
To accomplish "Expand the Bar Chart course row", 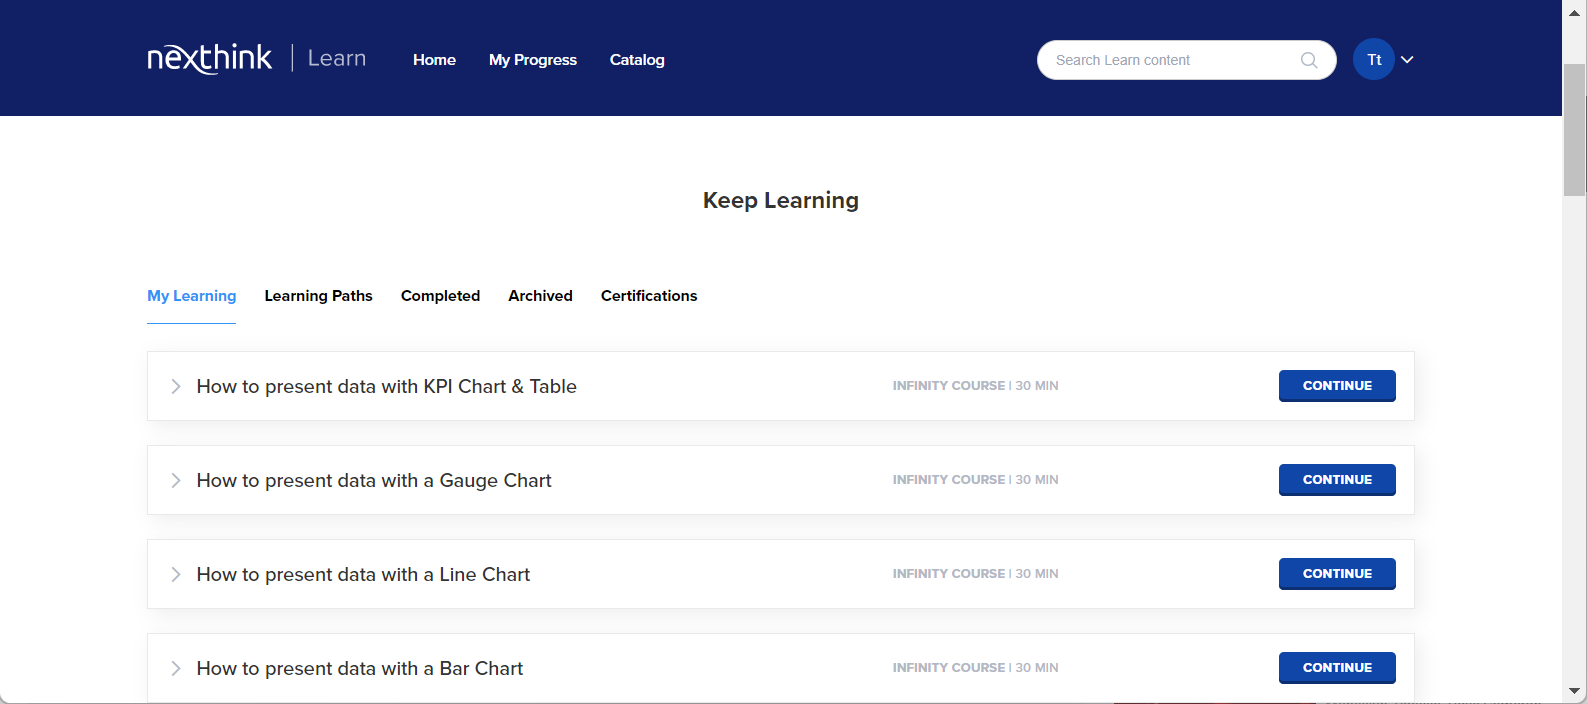I will [x=176, y=668].
